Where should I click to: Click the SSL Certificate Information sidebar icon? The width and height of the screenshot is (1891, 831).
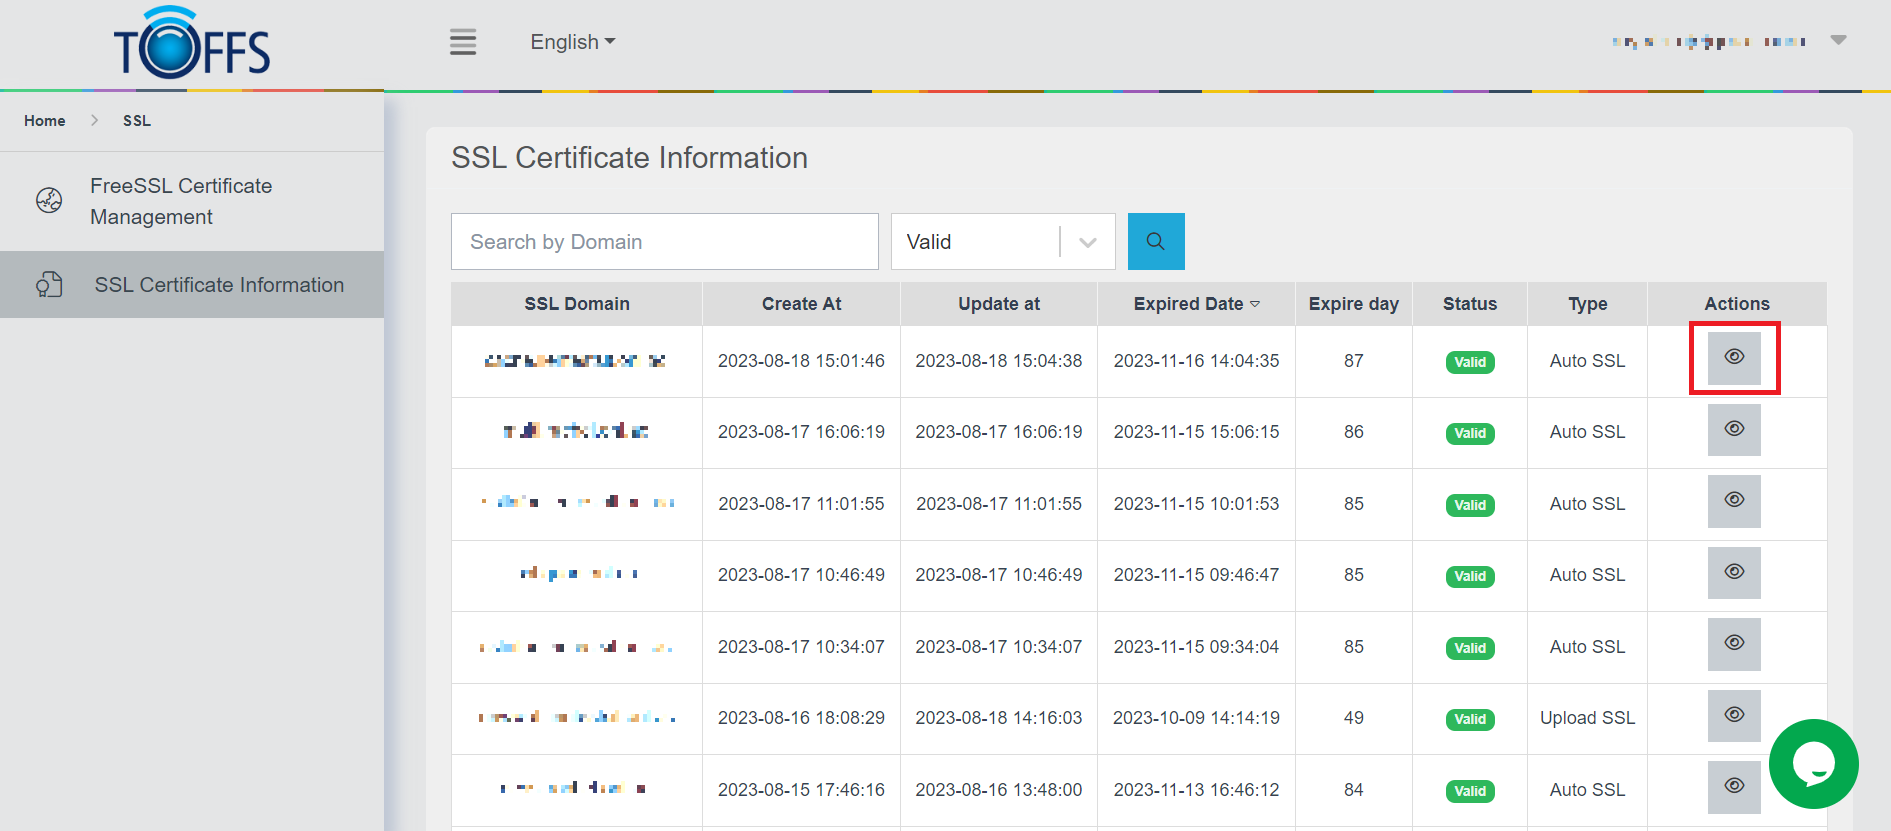[x=49, y=285]
